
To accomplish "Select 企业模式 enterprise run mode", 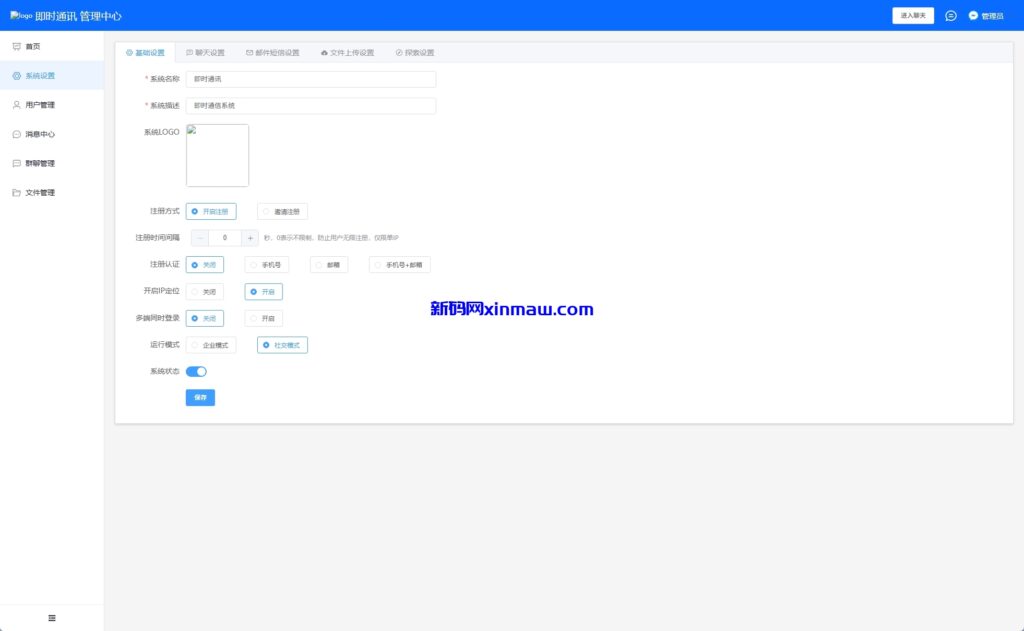I will point(211,345).
